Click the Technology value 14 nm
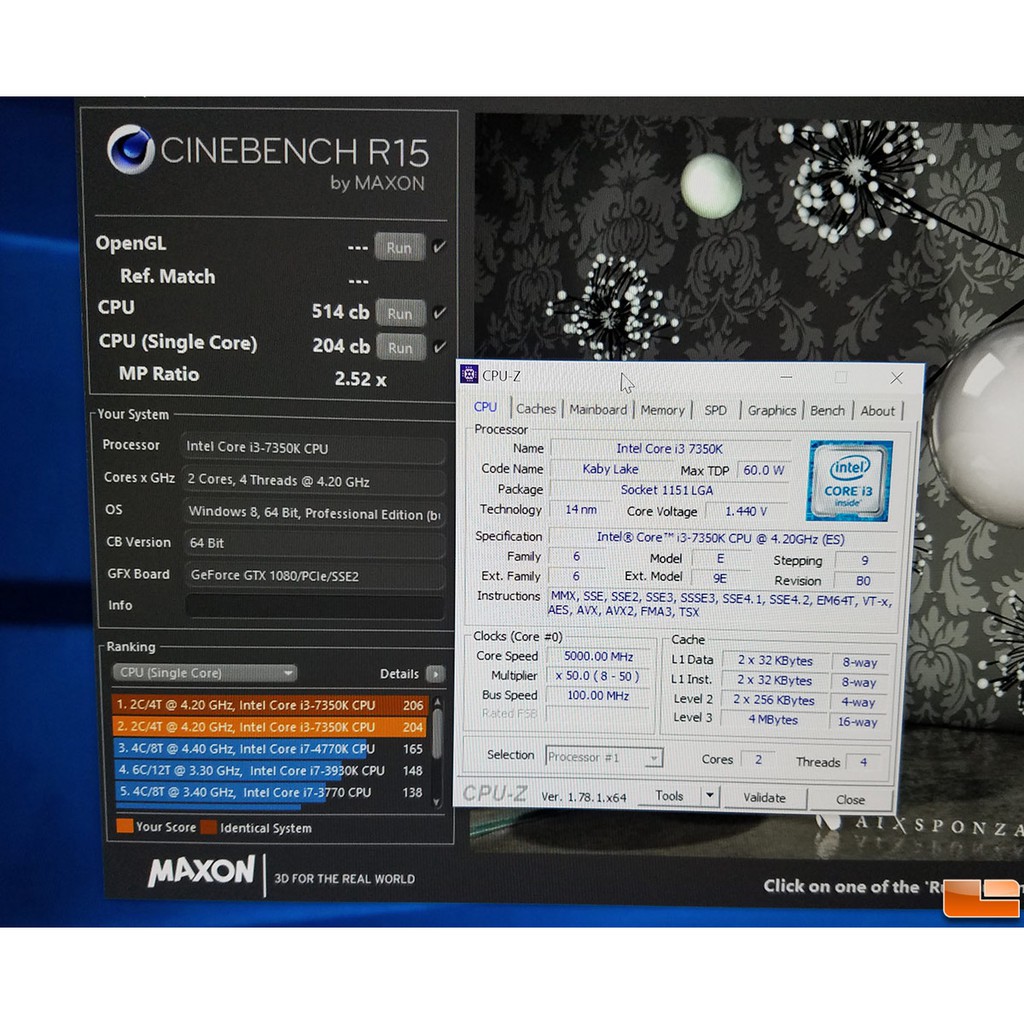The width and height of the screenshot is (1024, 1024). click(580, 509)
